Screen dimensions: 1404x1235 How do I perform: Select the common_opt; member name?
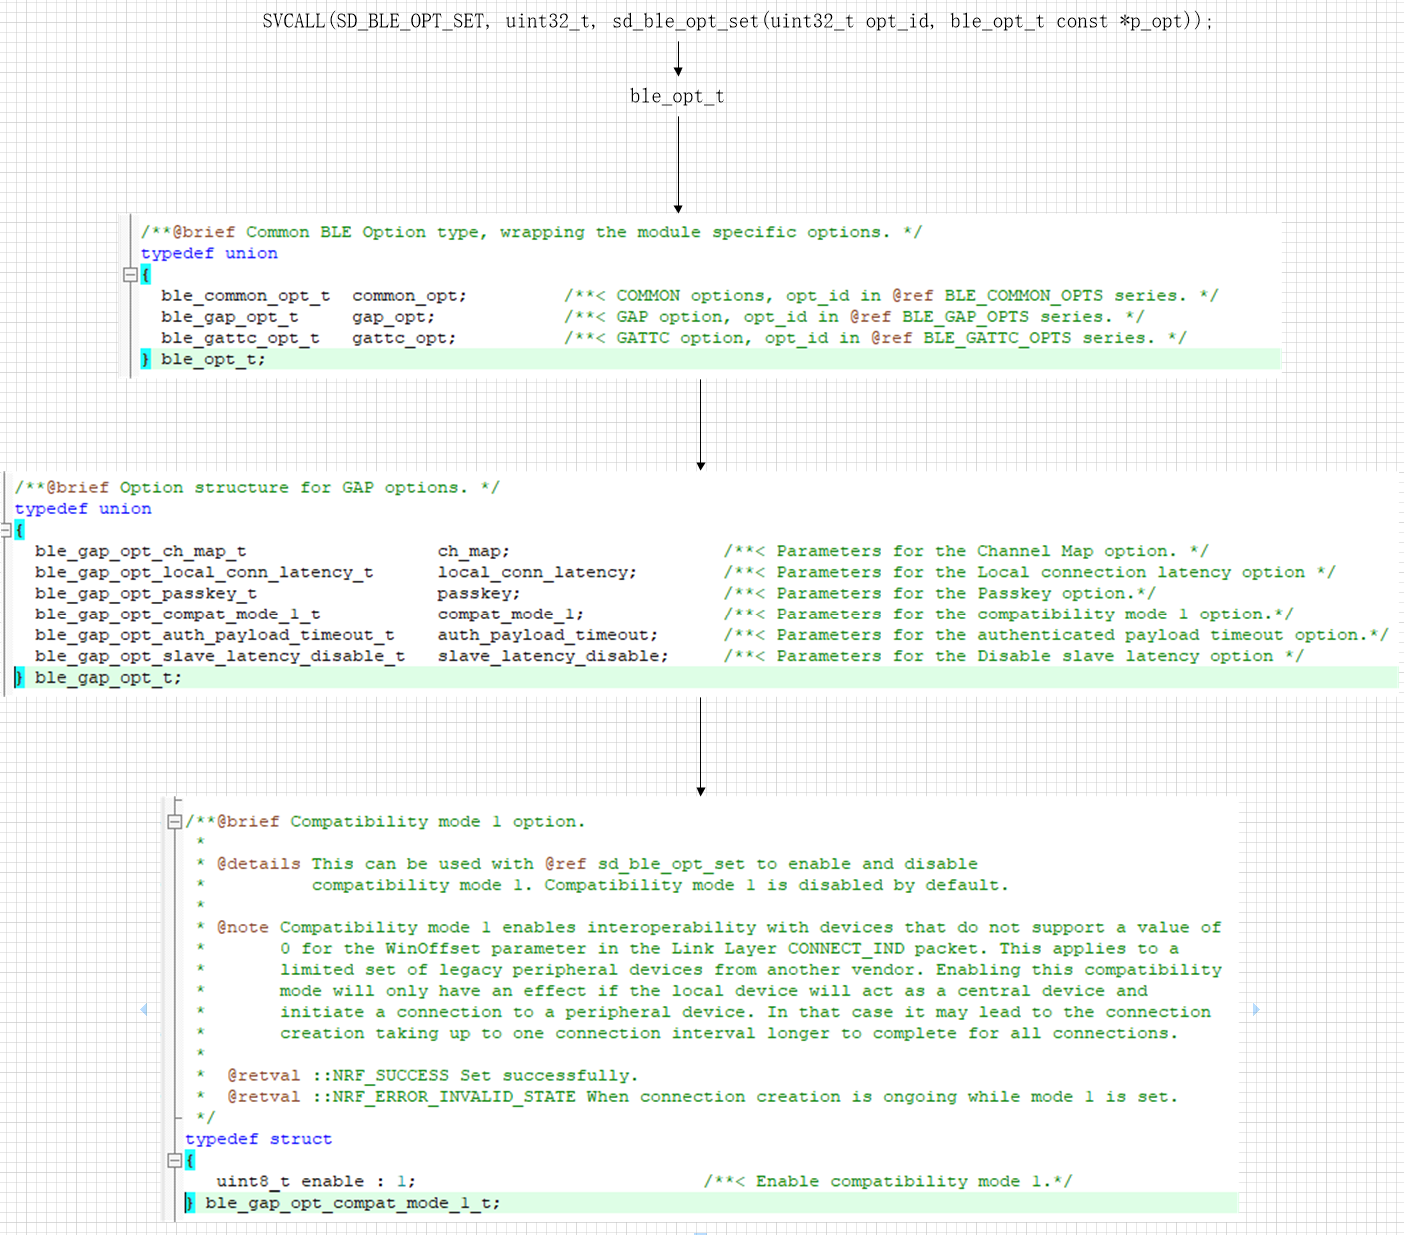[409, 296]
